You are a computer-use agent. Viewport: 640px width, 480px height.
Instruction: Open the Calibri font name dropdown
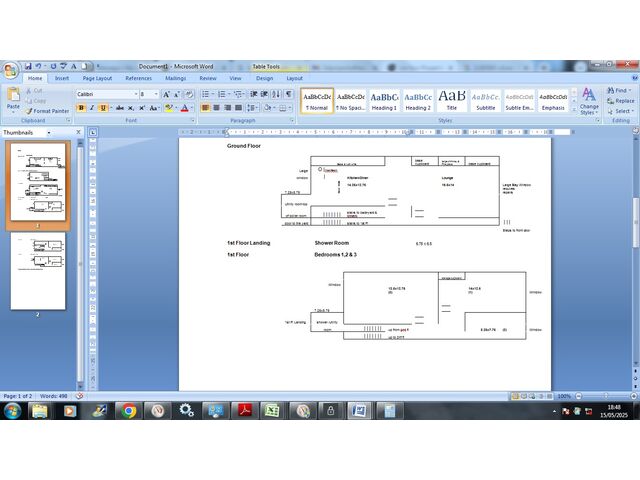pos(106,94)
